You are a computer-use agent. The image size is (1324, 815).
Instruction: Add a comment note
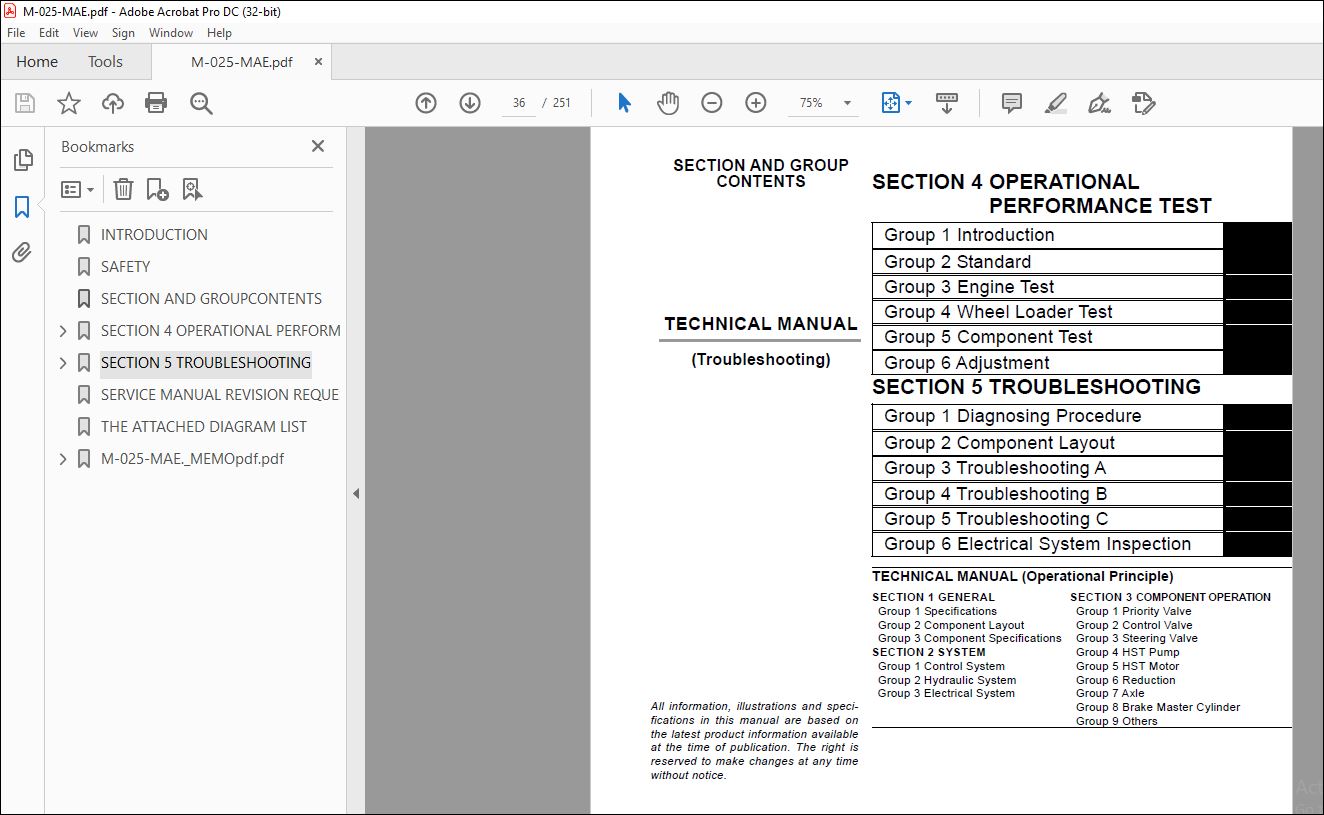1012,103
